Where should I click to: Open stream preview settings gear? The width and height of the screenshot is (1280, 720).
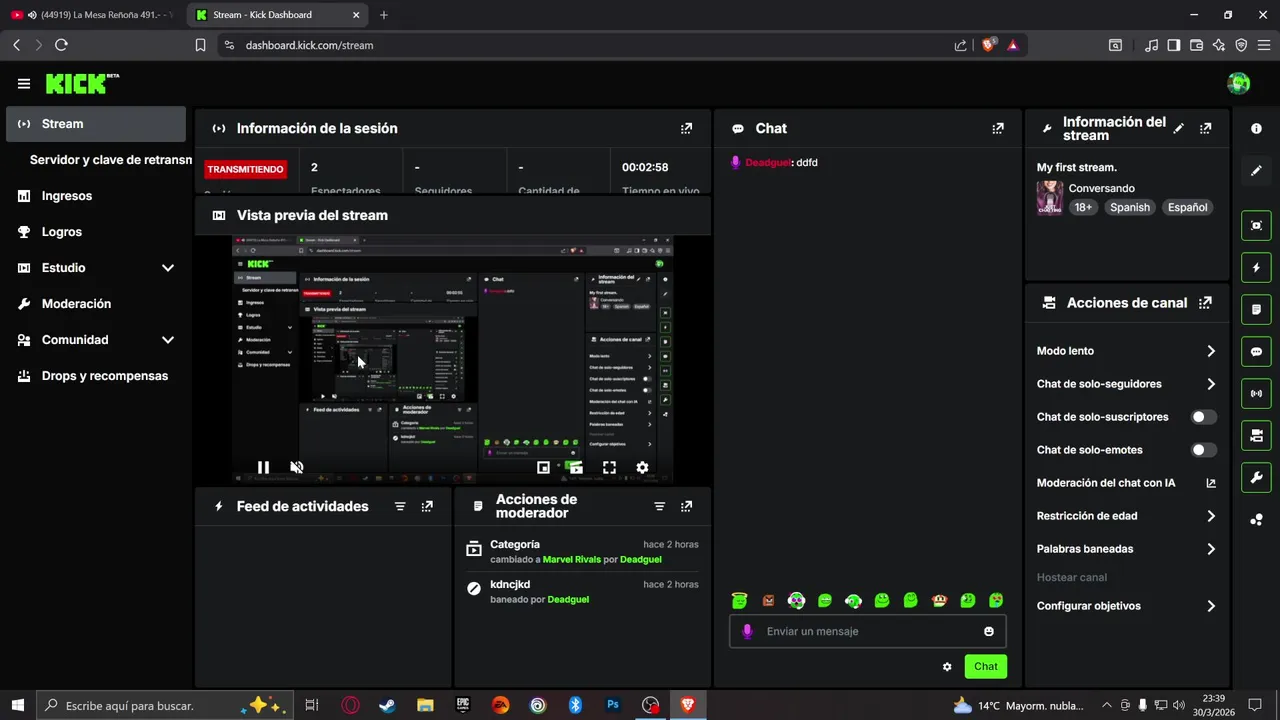(642, 467)
